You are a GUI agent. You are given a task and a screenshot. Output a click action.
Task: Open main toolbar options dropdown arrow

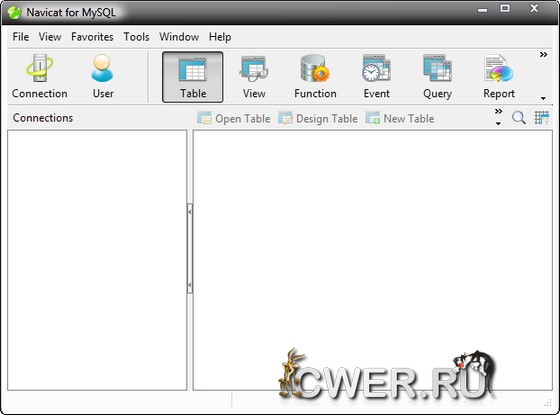(543, 98)
